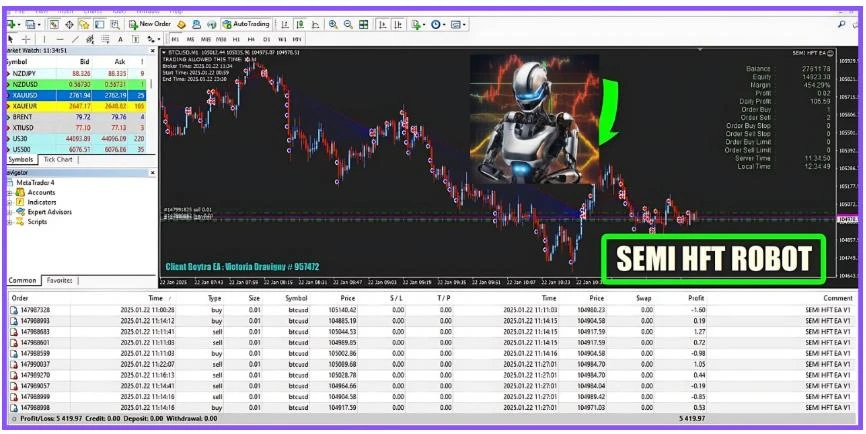Close the Navigator panel
Screen dimensions: 866x434
[x=153, y=173]
